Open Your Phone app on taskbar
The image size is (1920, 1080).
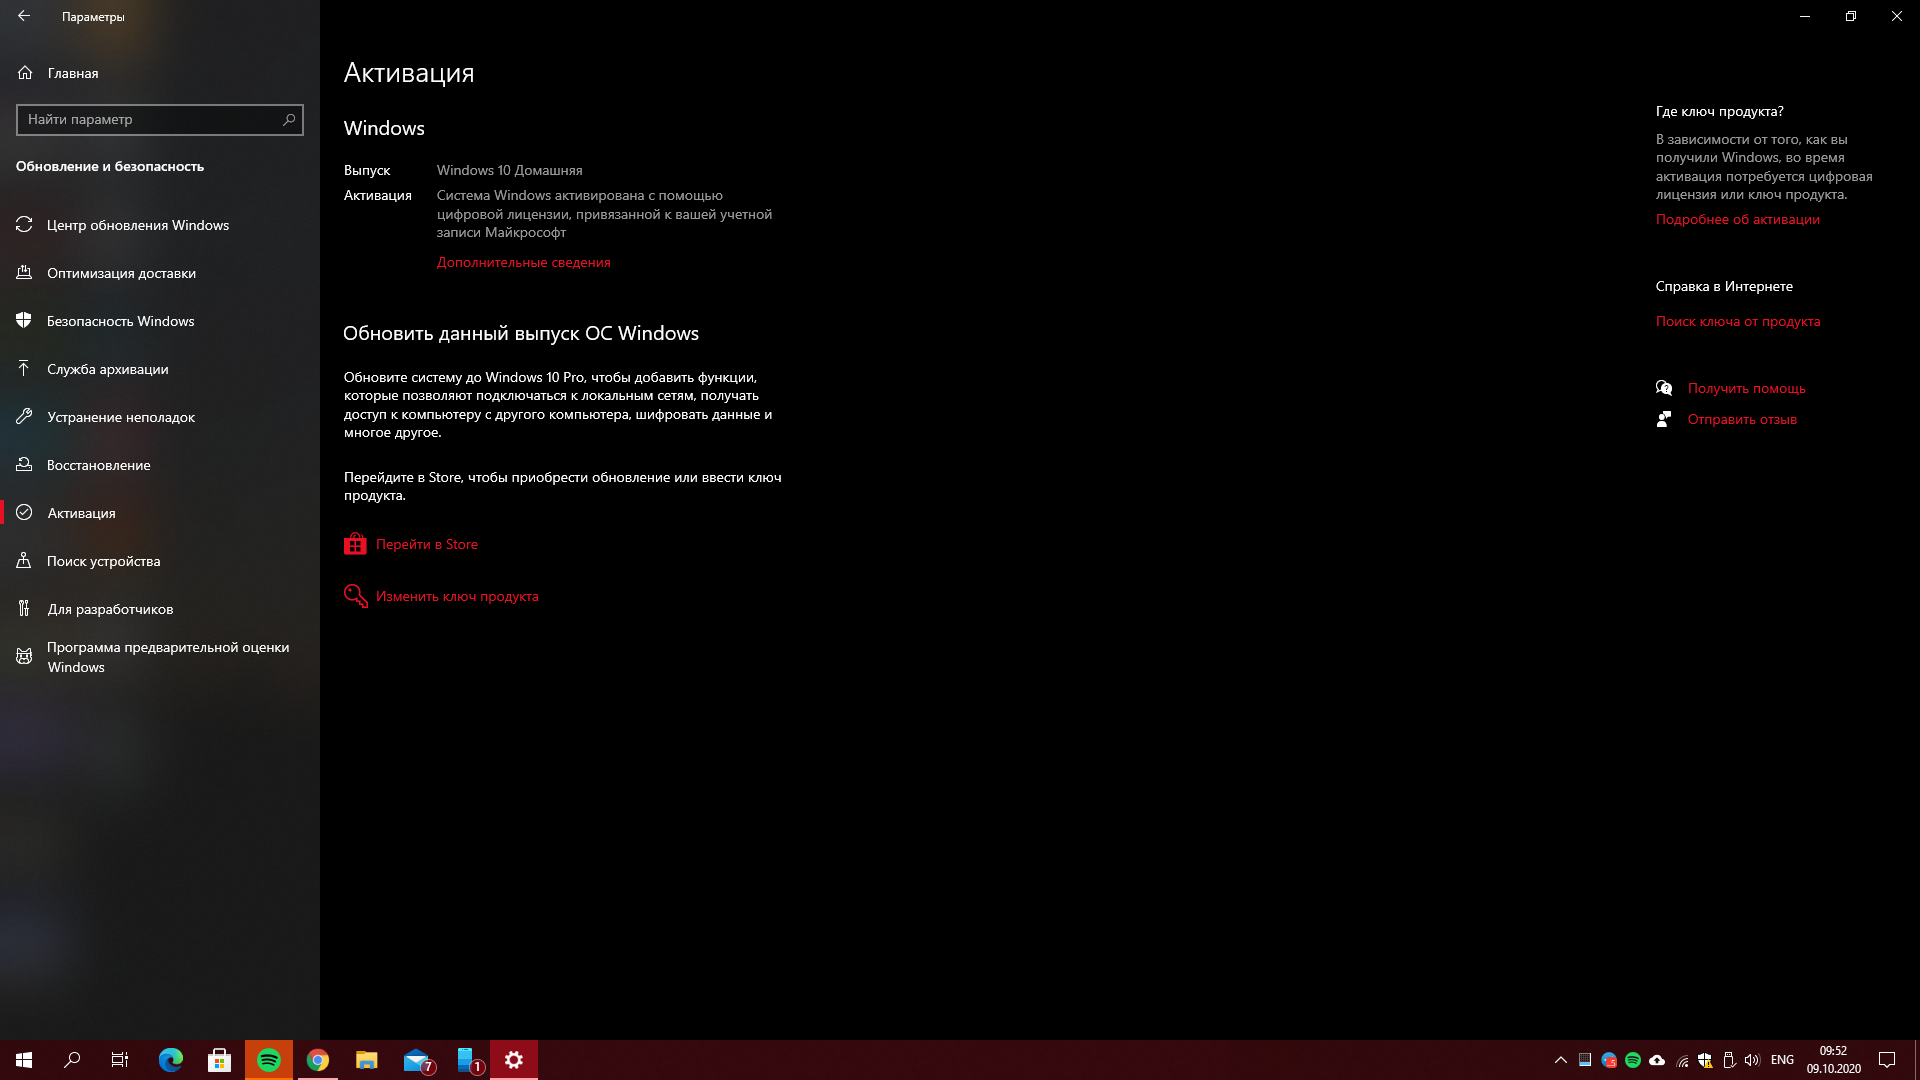click(467, 1060)
